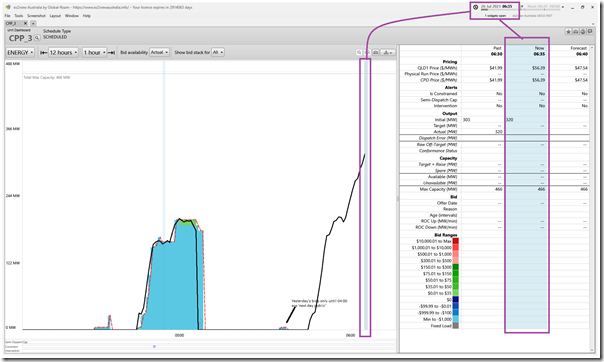This screenshot has width=604, height=362.
Task: Click the Max Capacity (MW) row label
Action: point(438,189)
